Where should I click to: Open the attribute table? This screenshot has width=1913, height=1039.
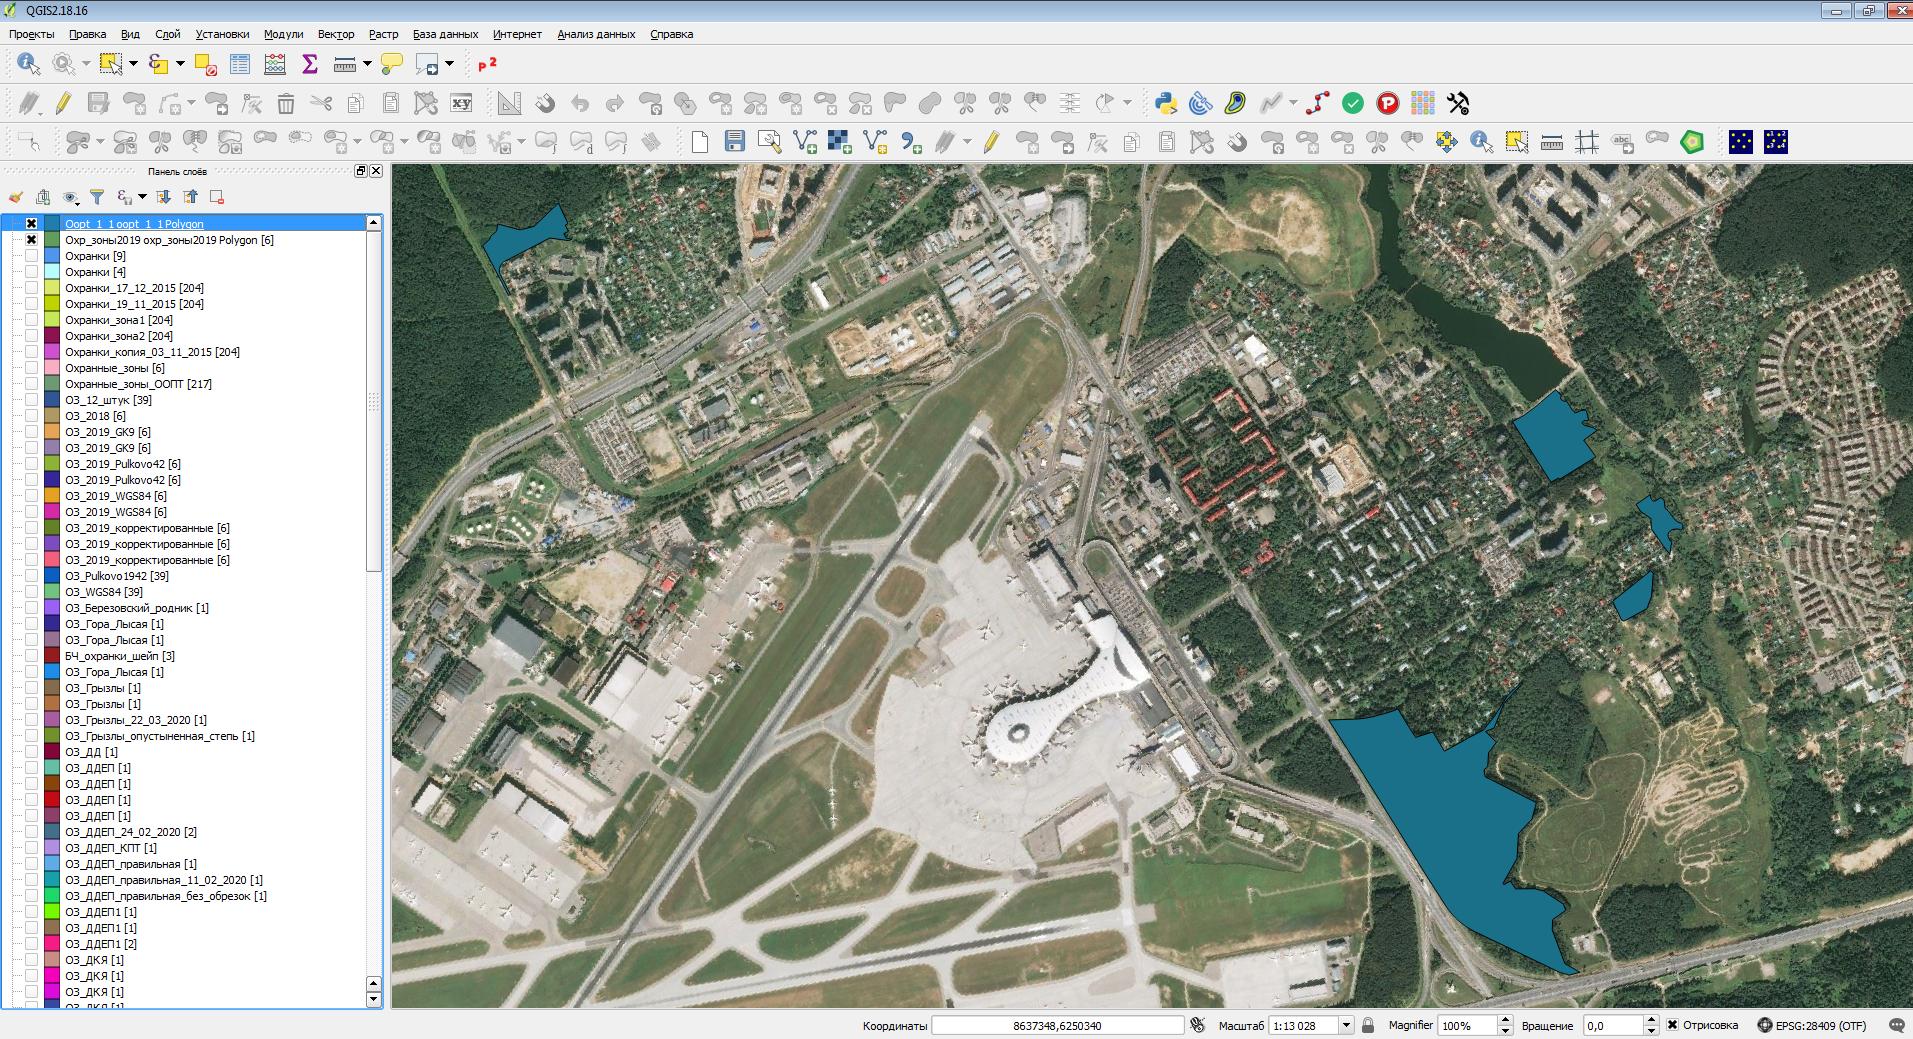pos(240,64)
